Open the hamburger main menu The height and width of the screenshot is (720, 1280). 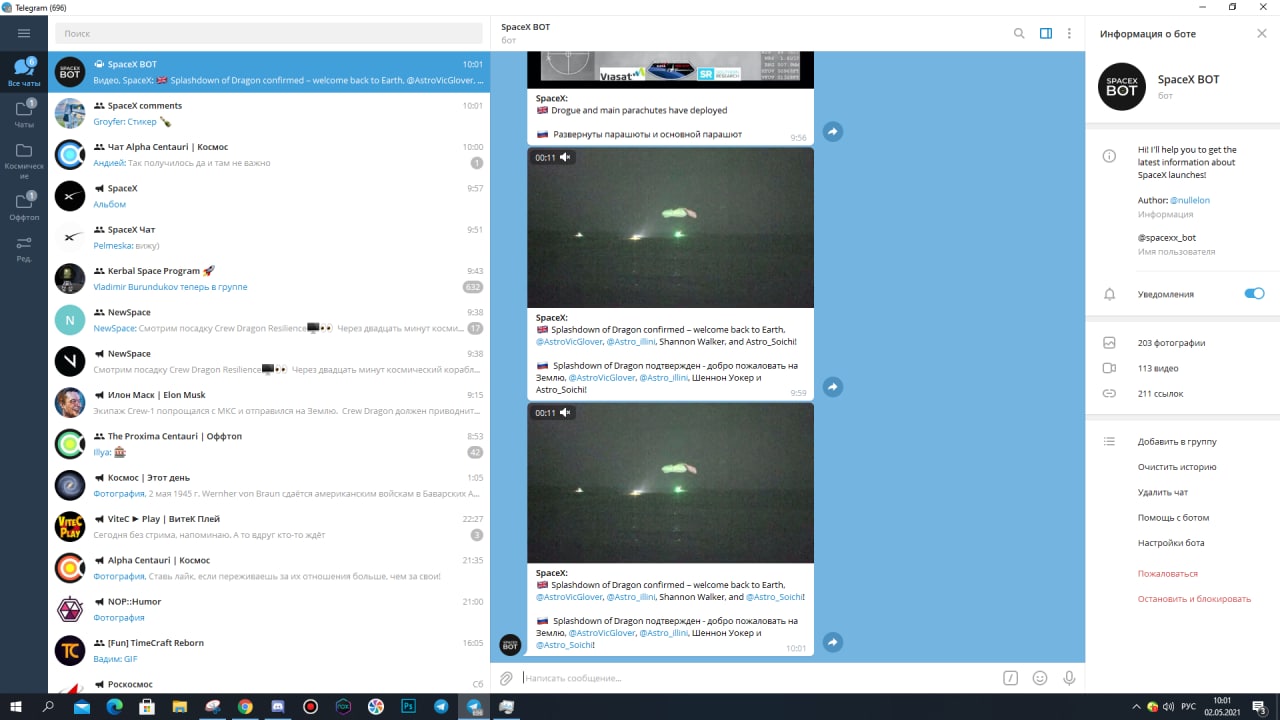point(24,33)
